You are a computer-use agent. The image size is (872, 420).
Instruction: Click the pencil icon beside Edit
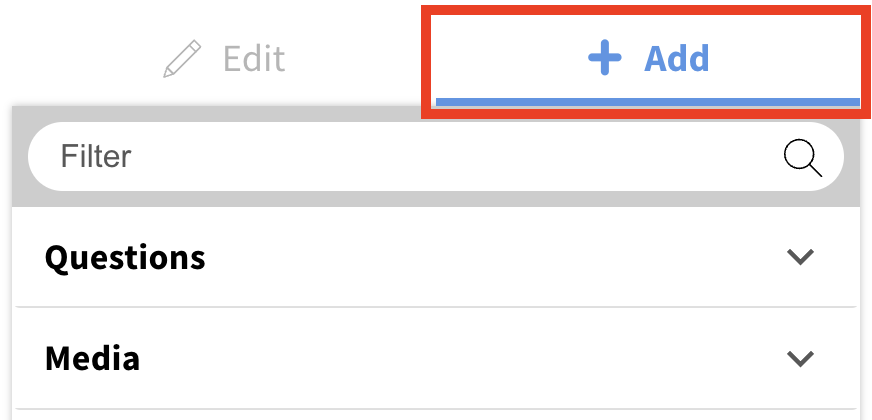click(x=182, y=58)
